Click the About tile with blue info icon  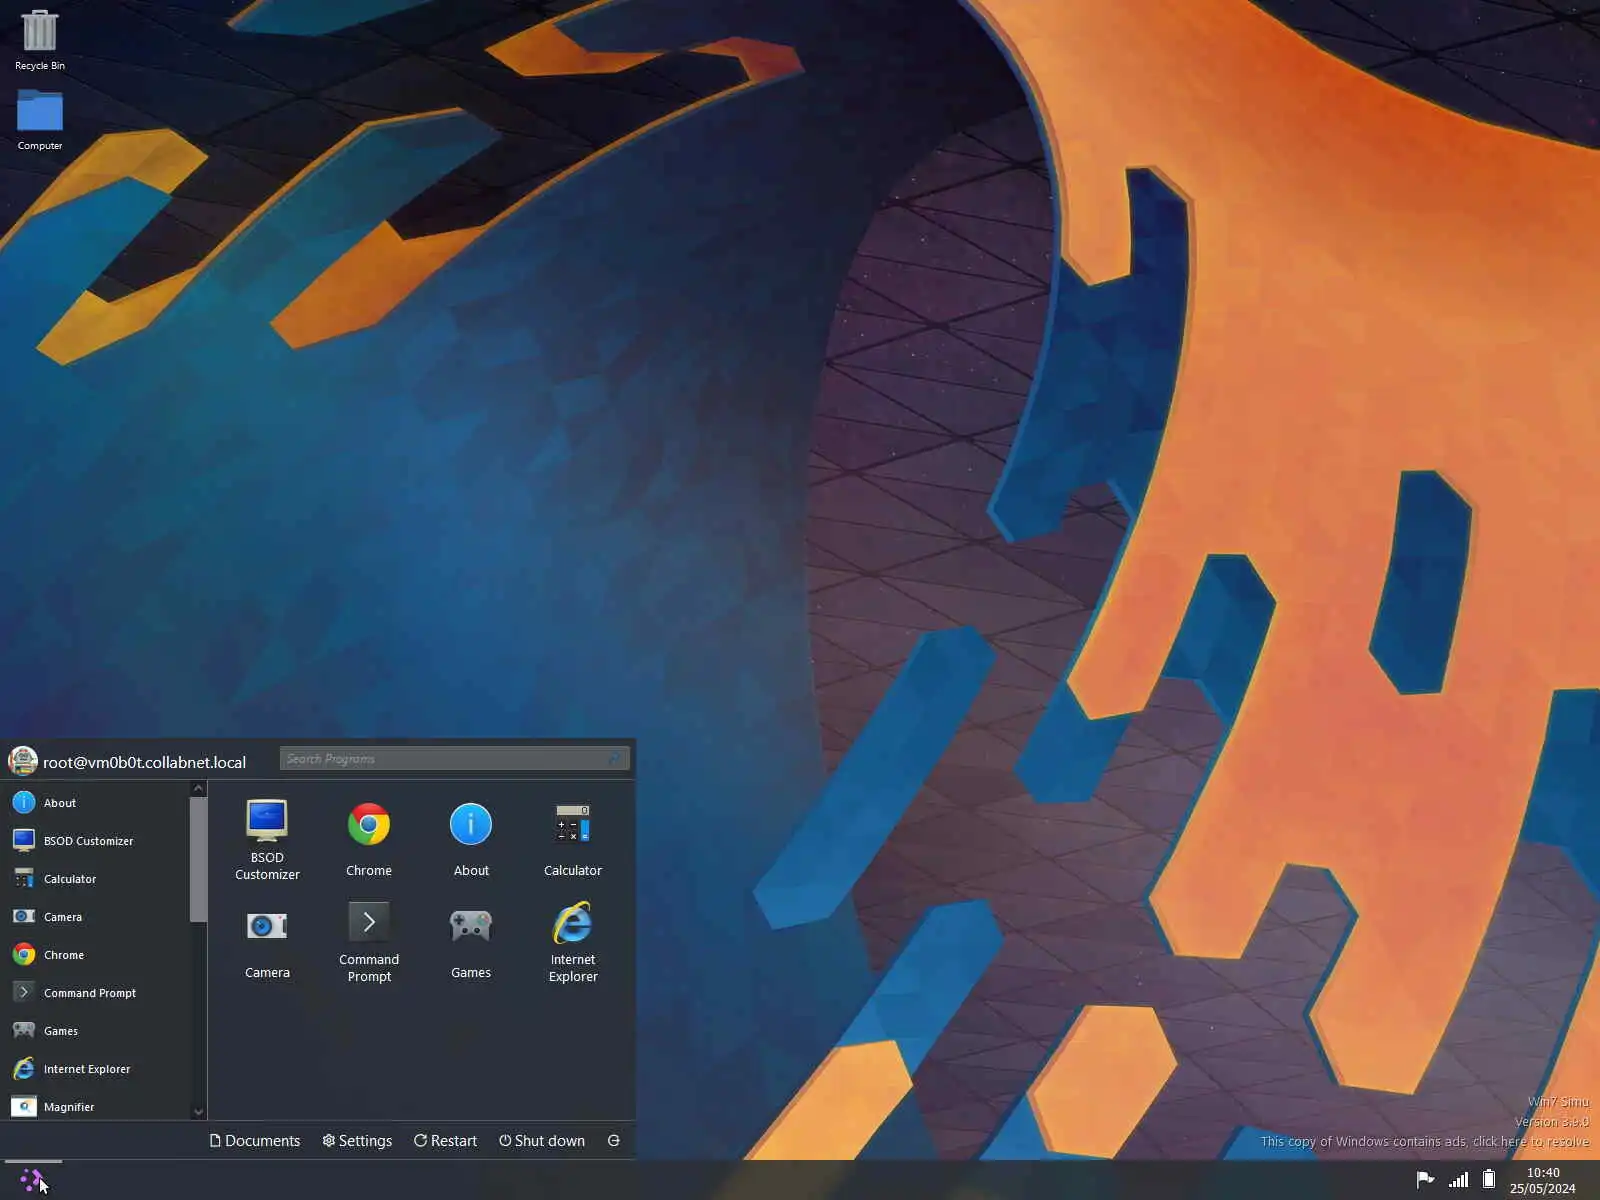471,840
